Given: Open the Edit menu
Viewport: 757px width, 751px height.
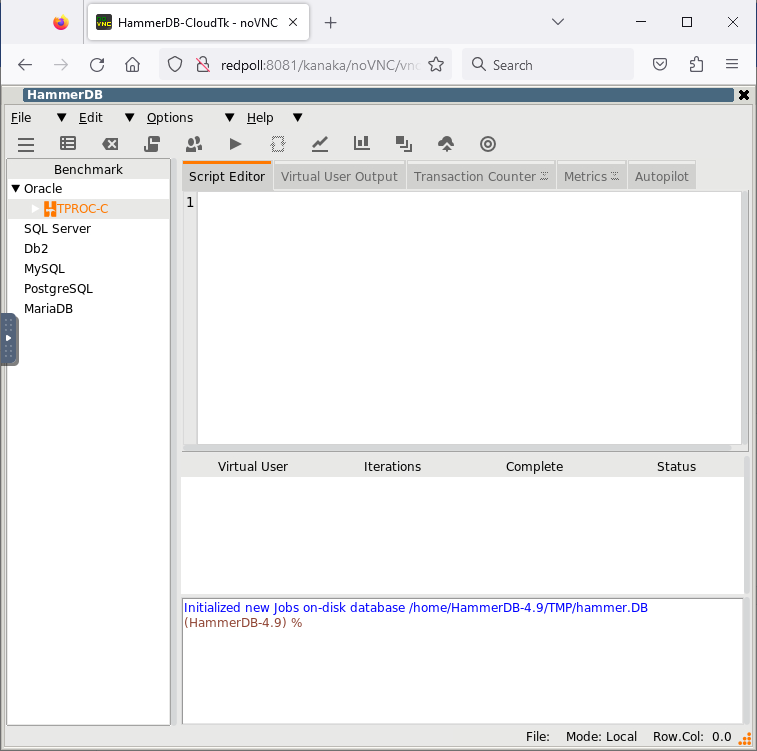Looking at the screenshot, I should (91, 118).
